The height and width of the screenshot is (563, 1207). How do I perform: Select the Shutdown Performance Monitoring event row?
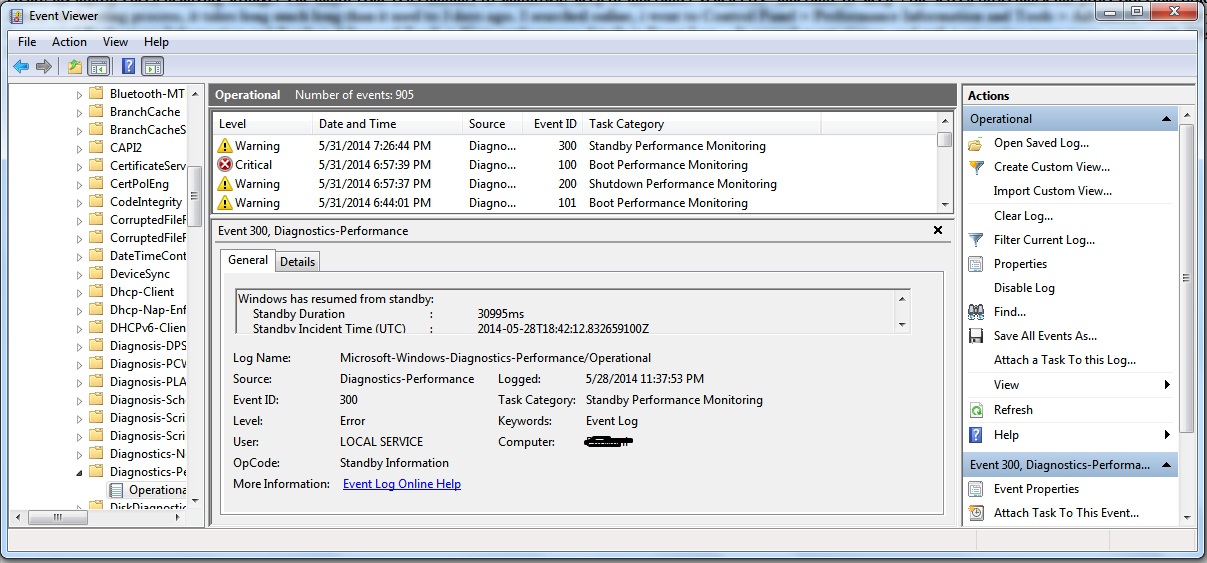[575, 184]
